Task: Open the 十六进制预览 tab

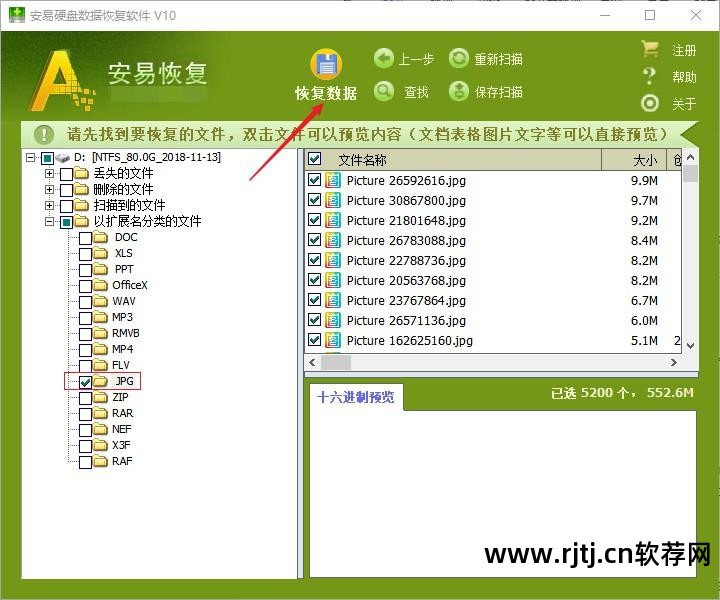Action: pyautogui.click(x=356, y=397)
